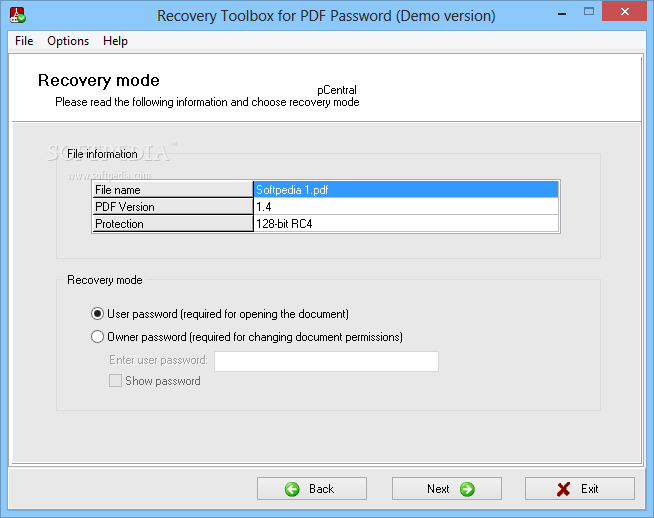Screen dimensions: 654x518
Task: Toggle the Show password checkbox
Action: click(115, 381)
